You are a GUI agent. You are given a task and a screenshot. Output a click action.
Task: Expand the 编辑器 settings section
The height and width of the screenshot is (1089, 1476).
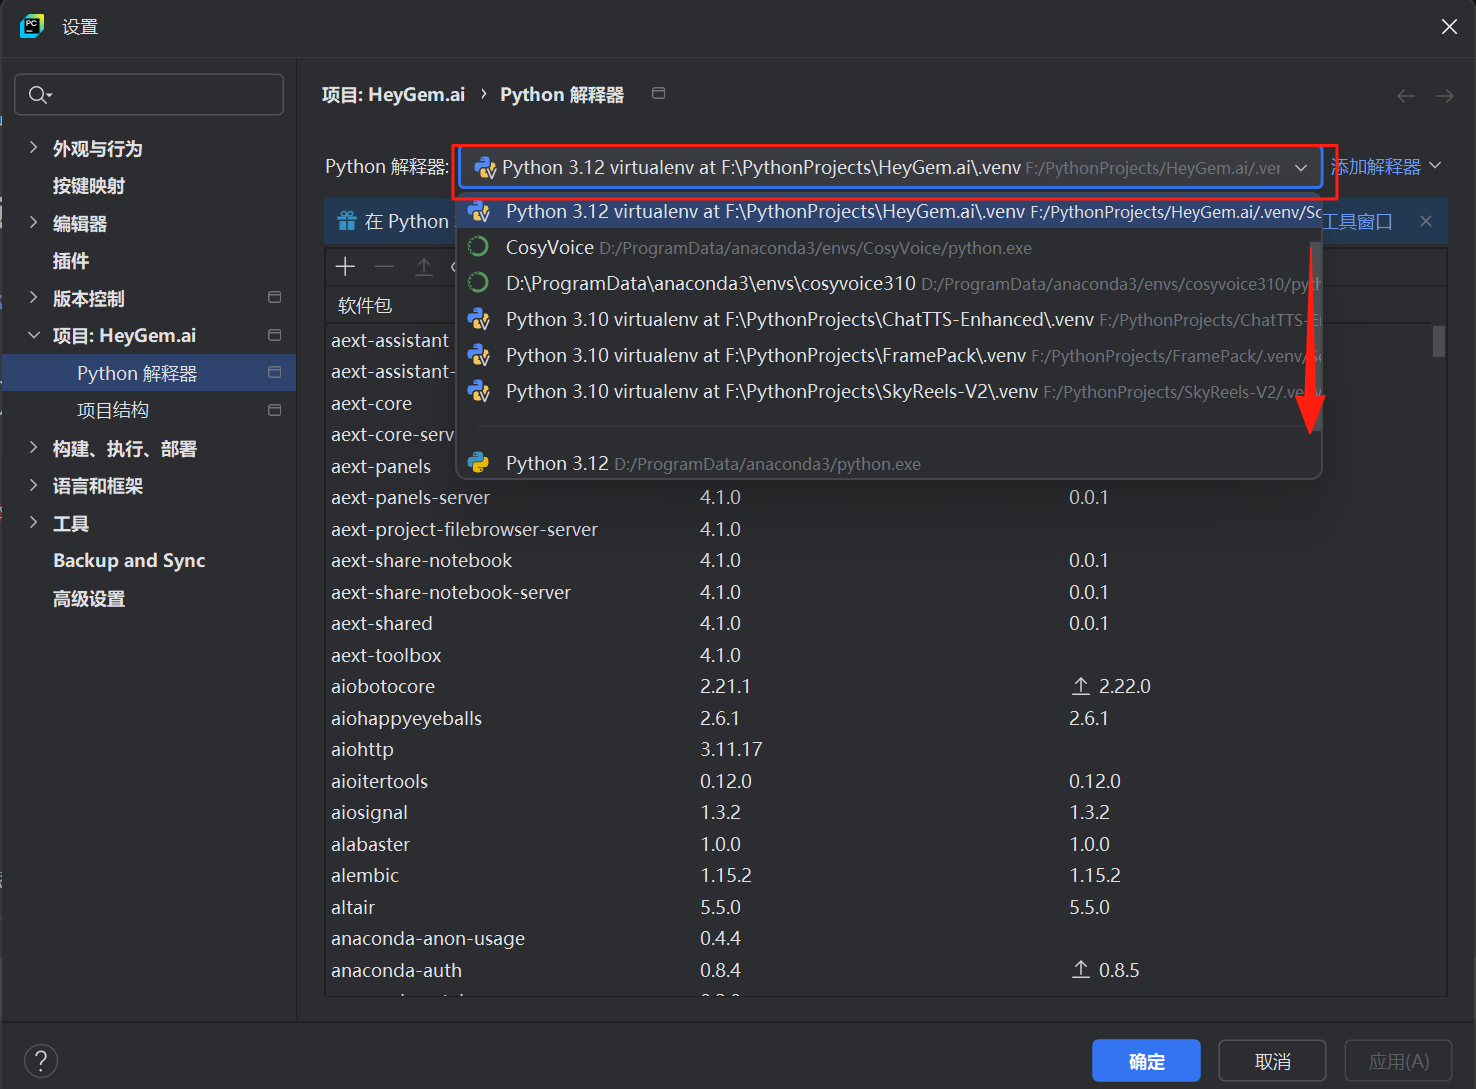click(33, 223)
